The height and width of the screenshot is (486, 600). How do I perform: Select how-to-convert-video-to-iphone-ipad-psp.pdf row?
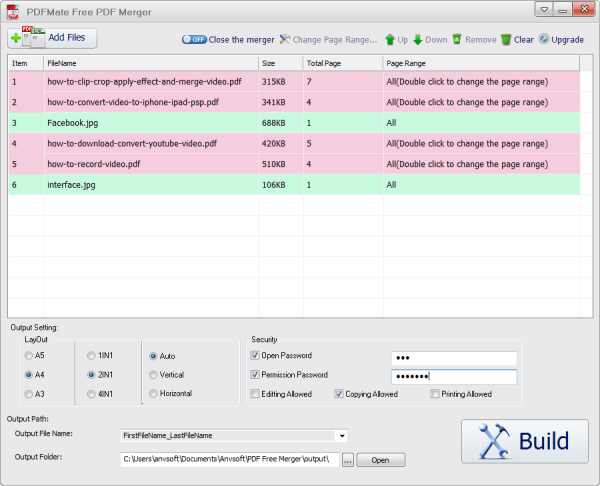[294, 102]
